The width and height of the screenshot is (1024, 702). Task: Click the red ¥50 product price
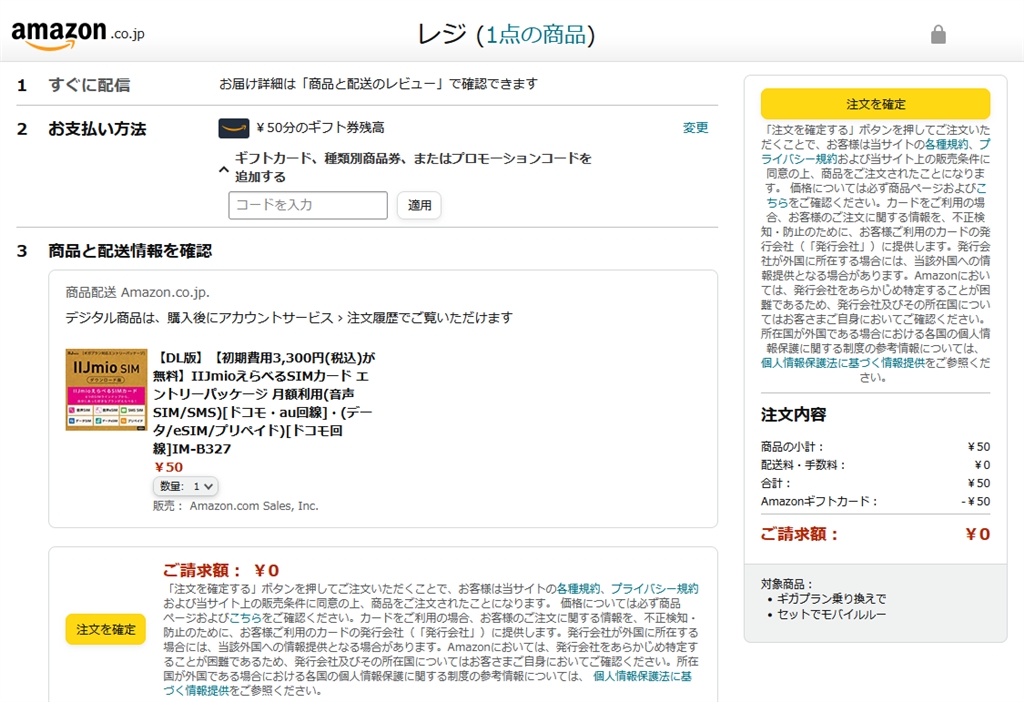click(x=168, y=467)
